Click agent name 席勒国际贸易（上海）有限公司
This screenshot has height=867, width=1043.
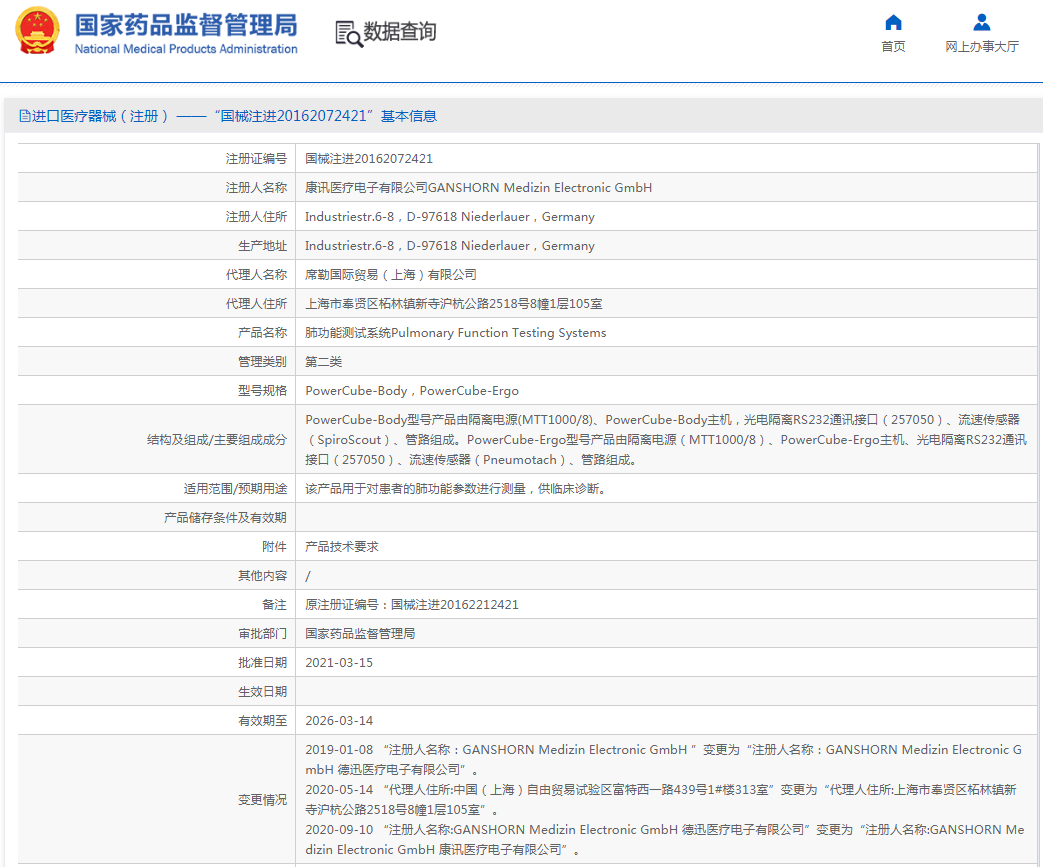coord(391,275)
